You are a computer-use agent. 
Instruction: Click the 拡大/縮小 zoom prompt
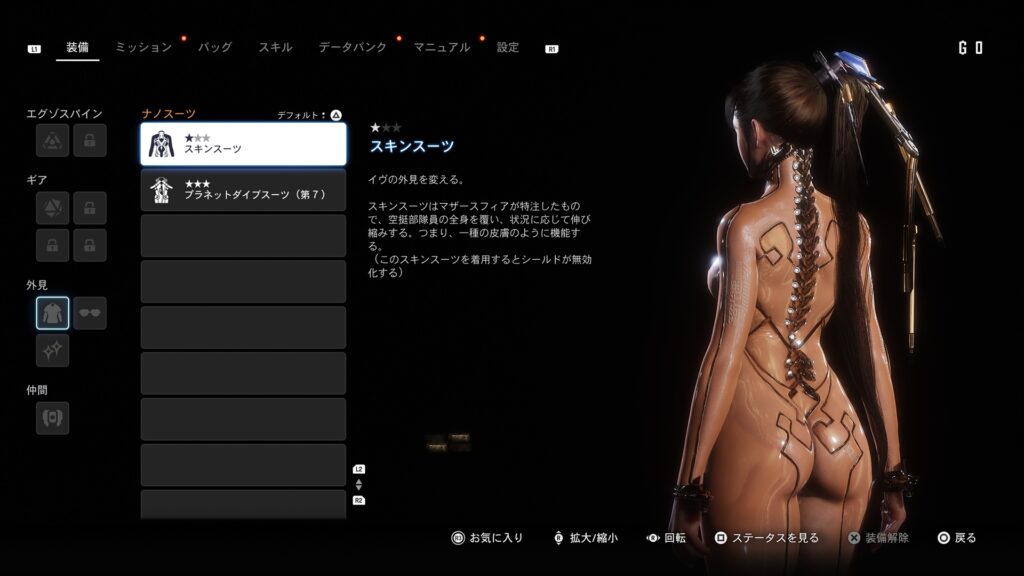point(586,537)
